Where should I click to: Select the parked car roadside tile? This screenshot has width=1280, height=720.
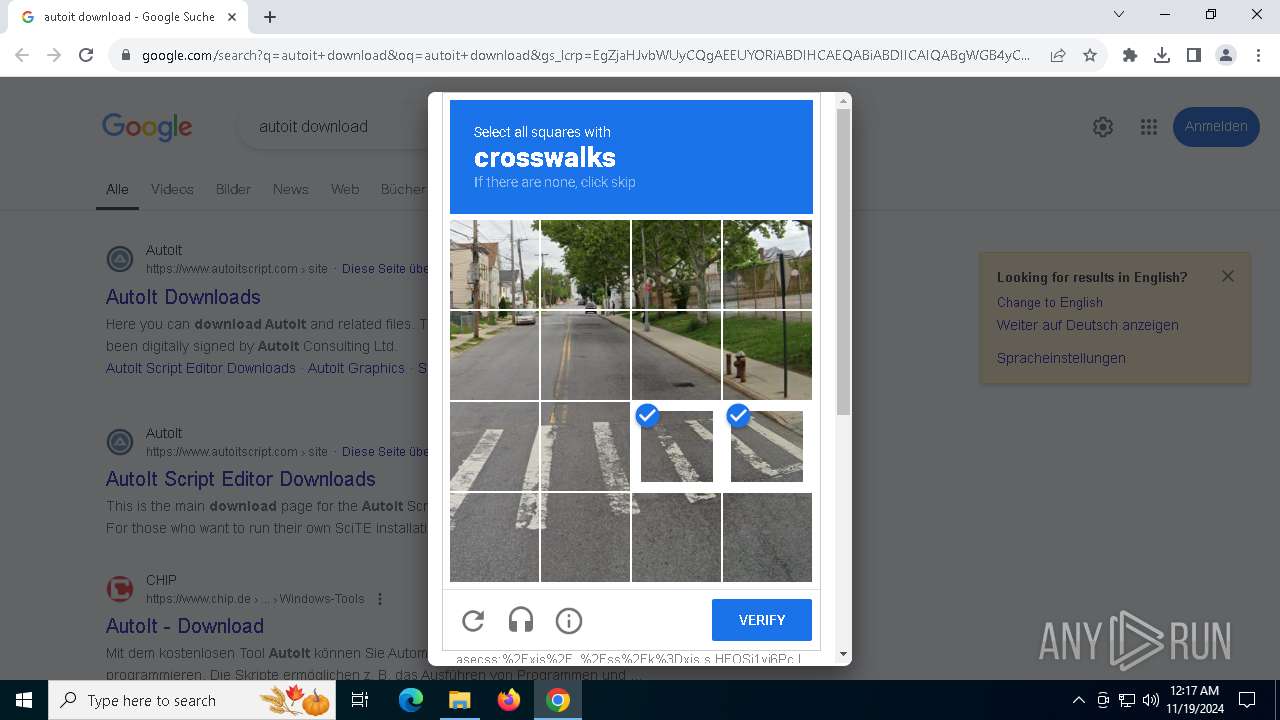(x=494, y=355)
